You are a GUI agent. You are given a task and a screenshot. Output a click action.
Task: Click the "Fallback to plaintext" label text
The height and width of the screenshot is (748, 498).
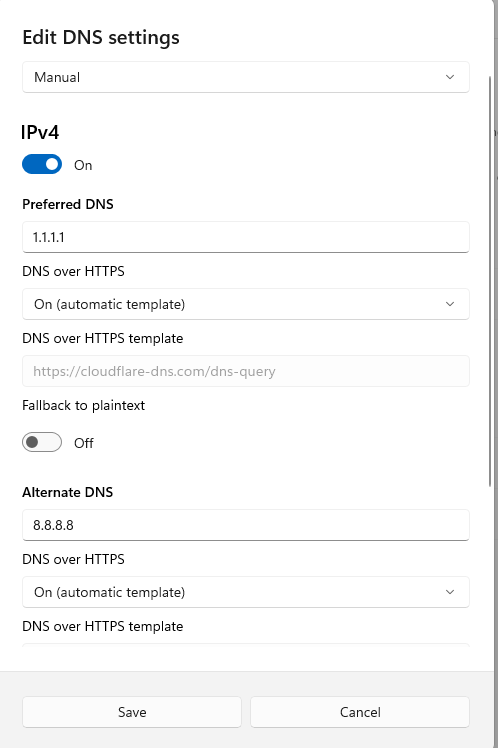coord(83,405)
